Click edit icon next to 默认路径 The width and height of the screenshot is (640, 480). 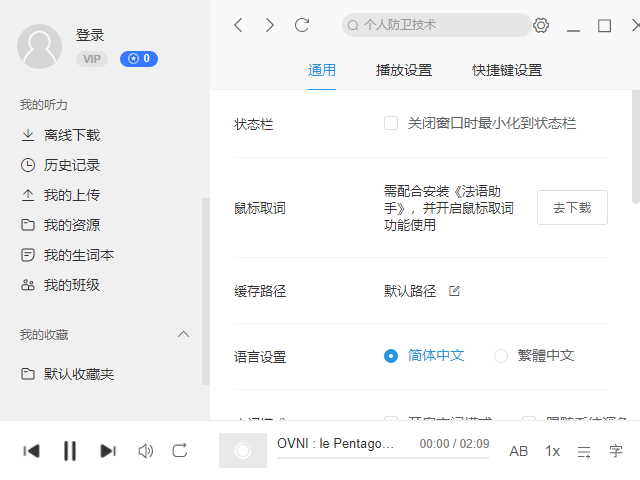coord(454,291)
